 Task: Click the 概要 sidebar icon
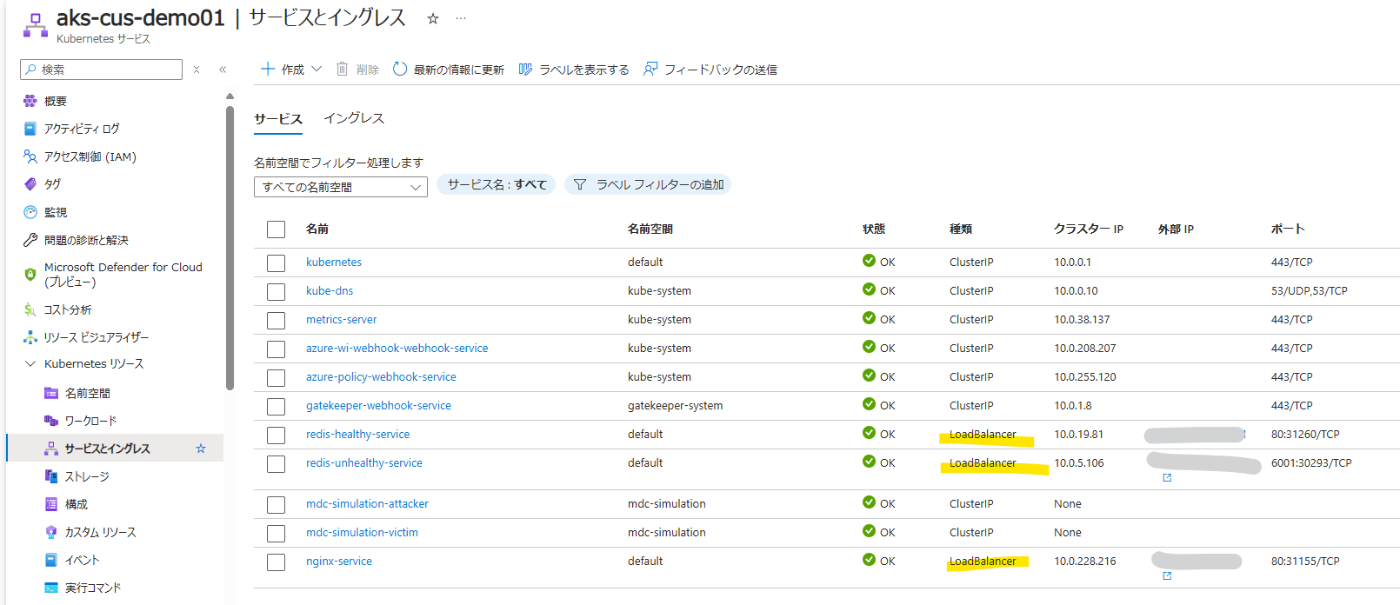coord(30,101)
